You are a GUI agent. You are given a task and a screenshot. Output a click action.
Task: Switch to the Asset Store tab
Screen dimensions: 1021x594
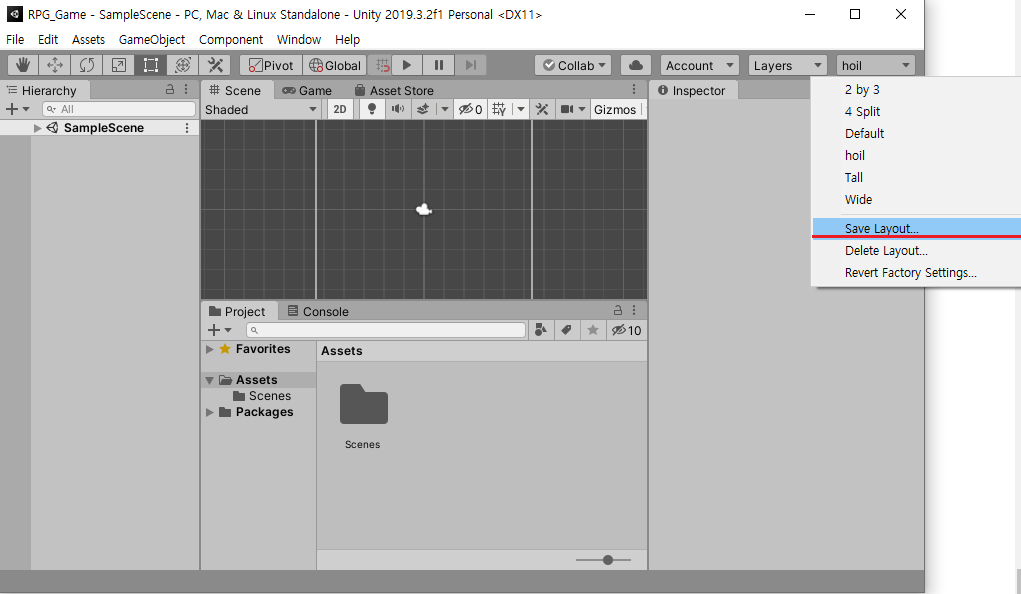[x=394, y=91]
